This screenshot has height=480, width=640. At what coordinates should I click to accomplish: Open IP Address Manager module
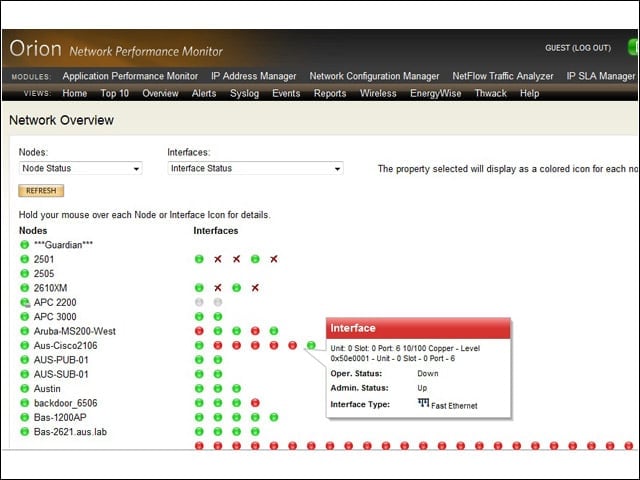[x=253, y=76]
